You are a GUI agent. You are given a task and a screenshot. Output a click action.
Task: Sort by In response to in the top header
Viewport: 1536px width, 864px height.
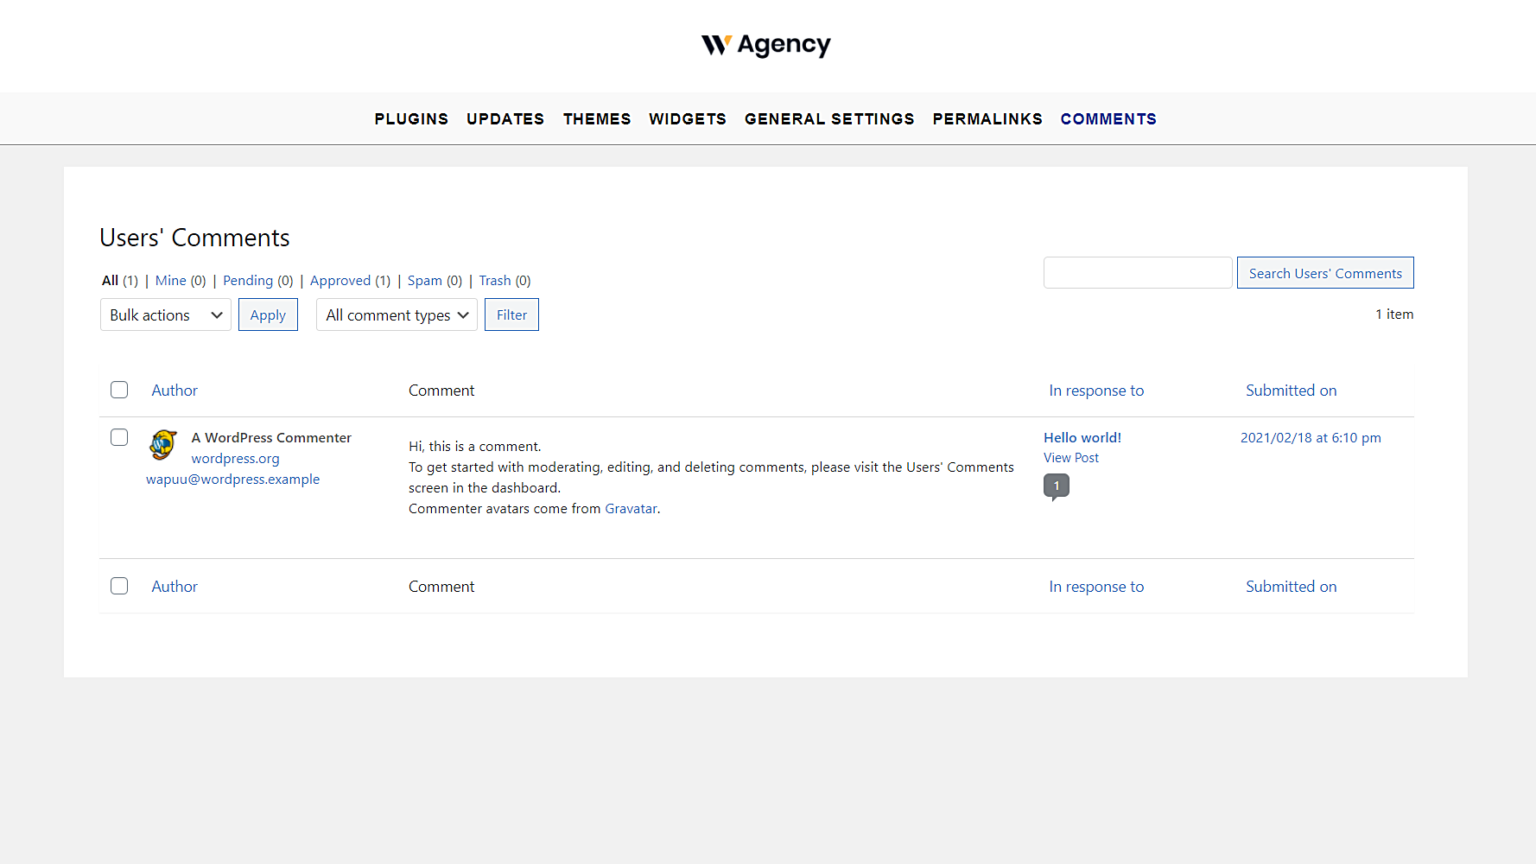(1096, 391)
